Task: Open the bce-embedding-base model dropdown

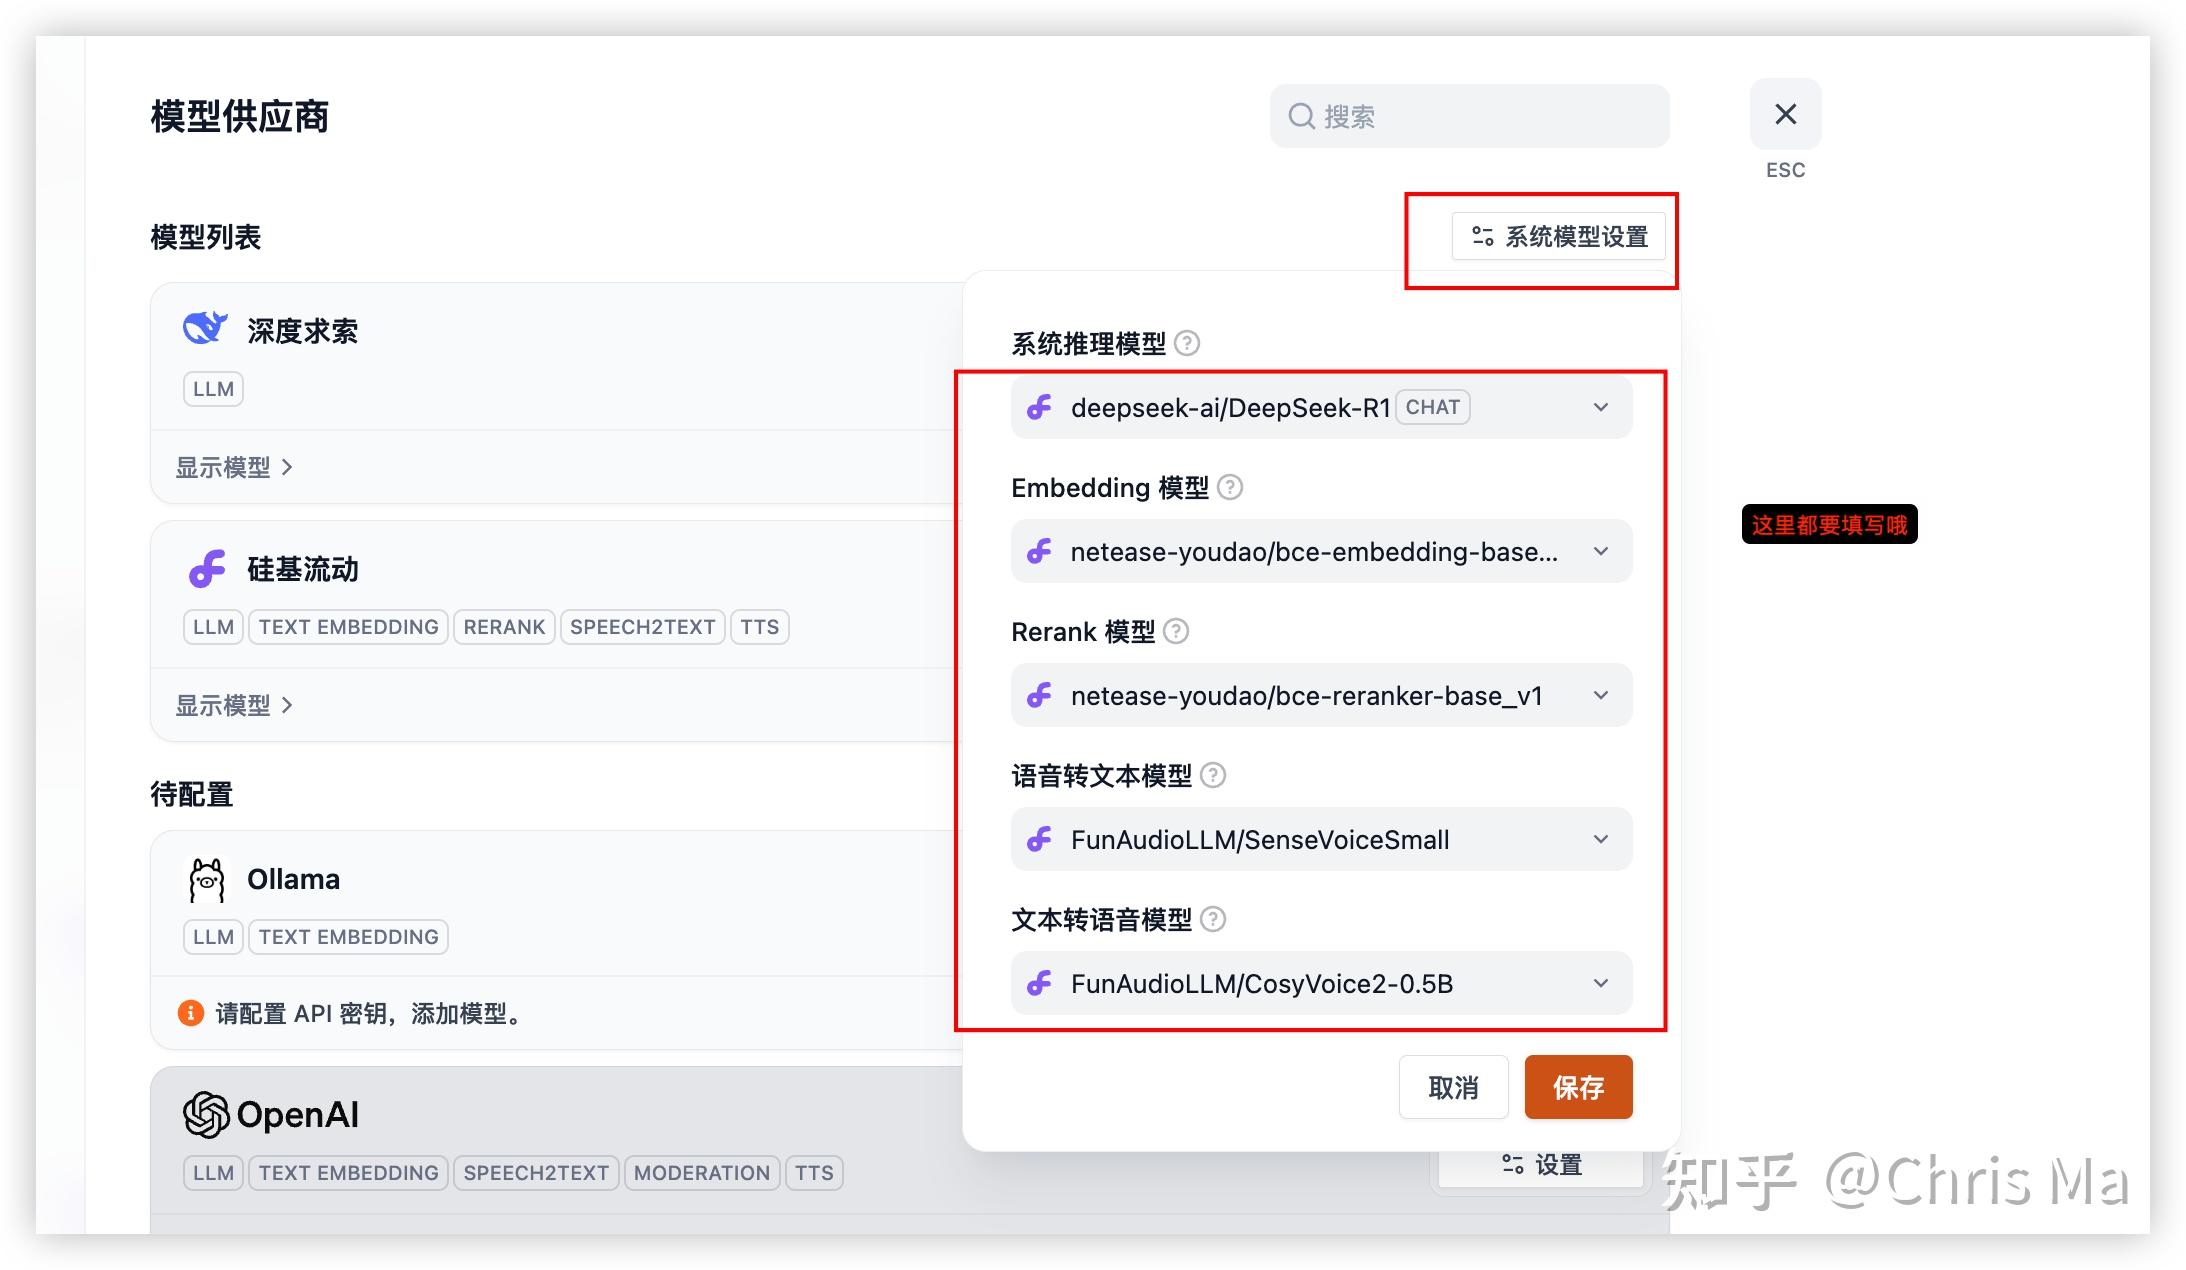Action: pos(1320,551)
